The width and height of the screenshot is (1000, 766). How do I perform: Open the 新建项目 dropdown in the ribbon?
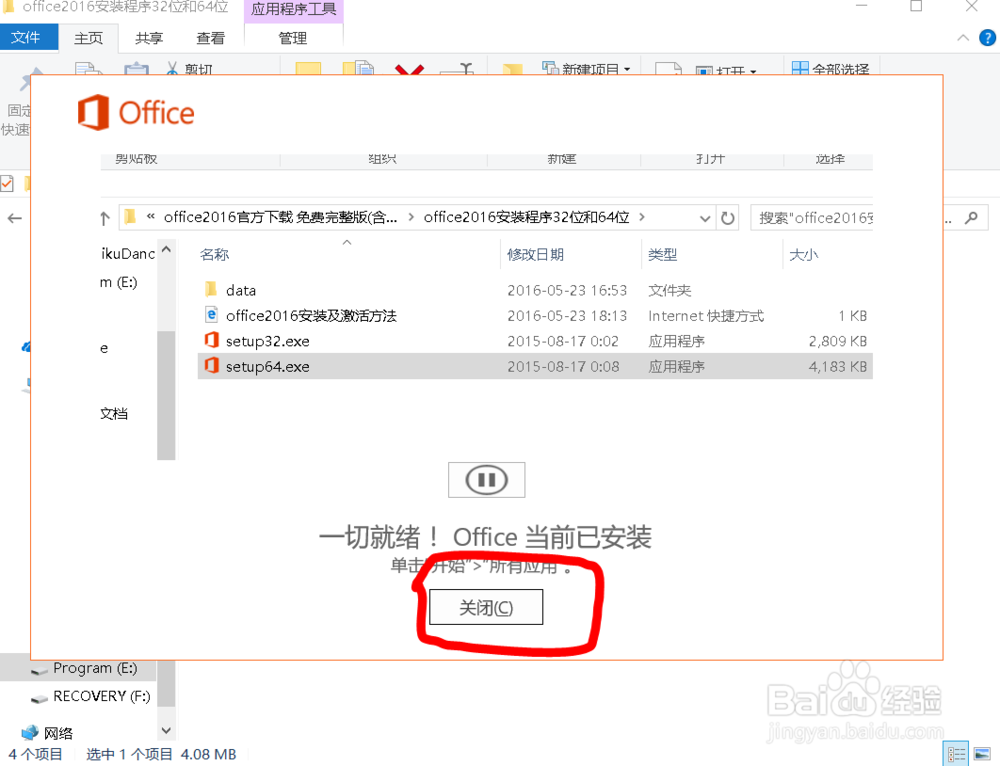tap(587, 68)
